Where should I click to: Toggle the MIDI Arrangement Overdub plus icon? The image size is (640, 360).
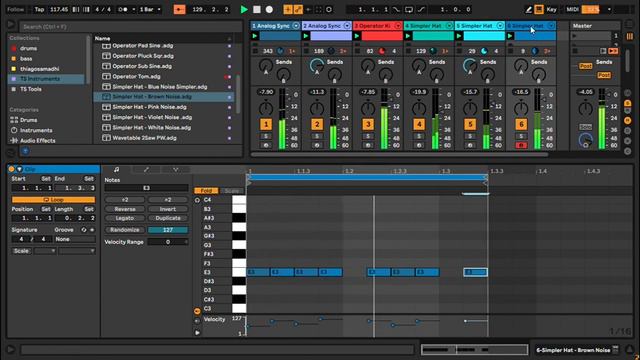pos(288,9)
